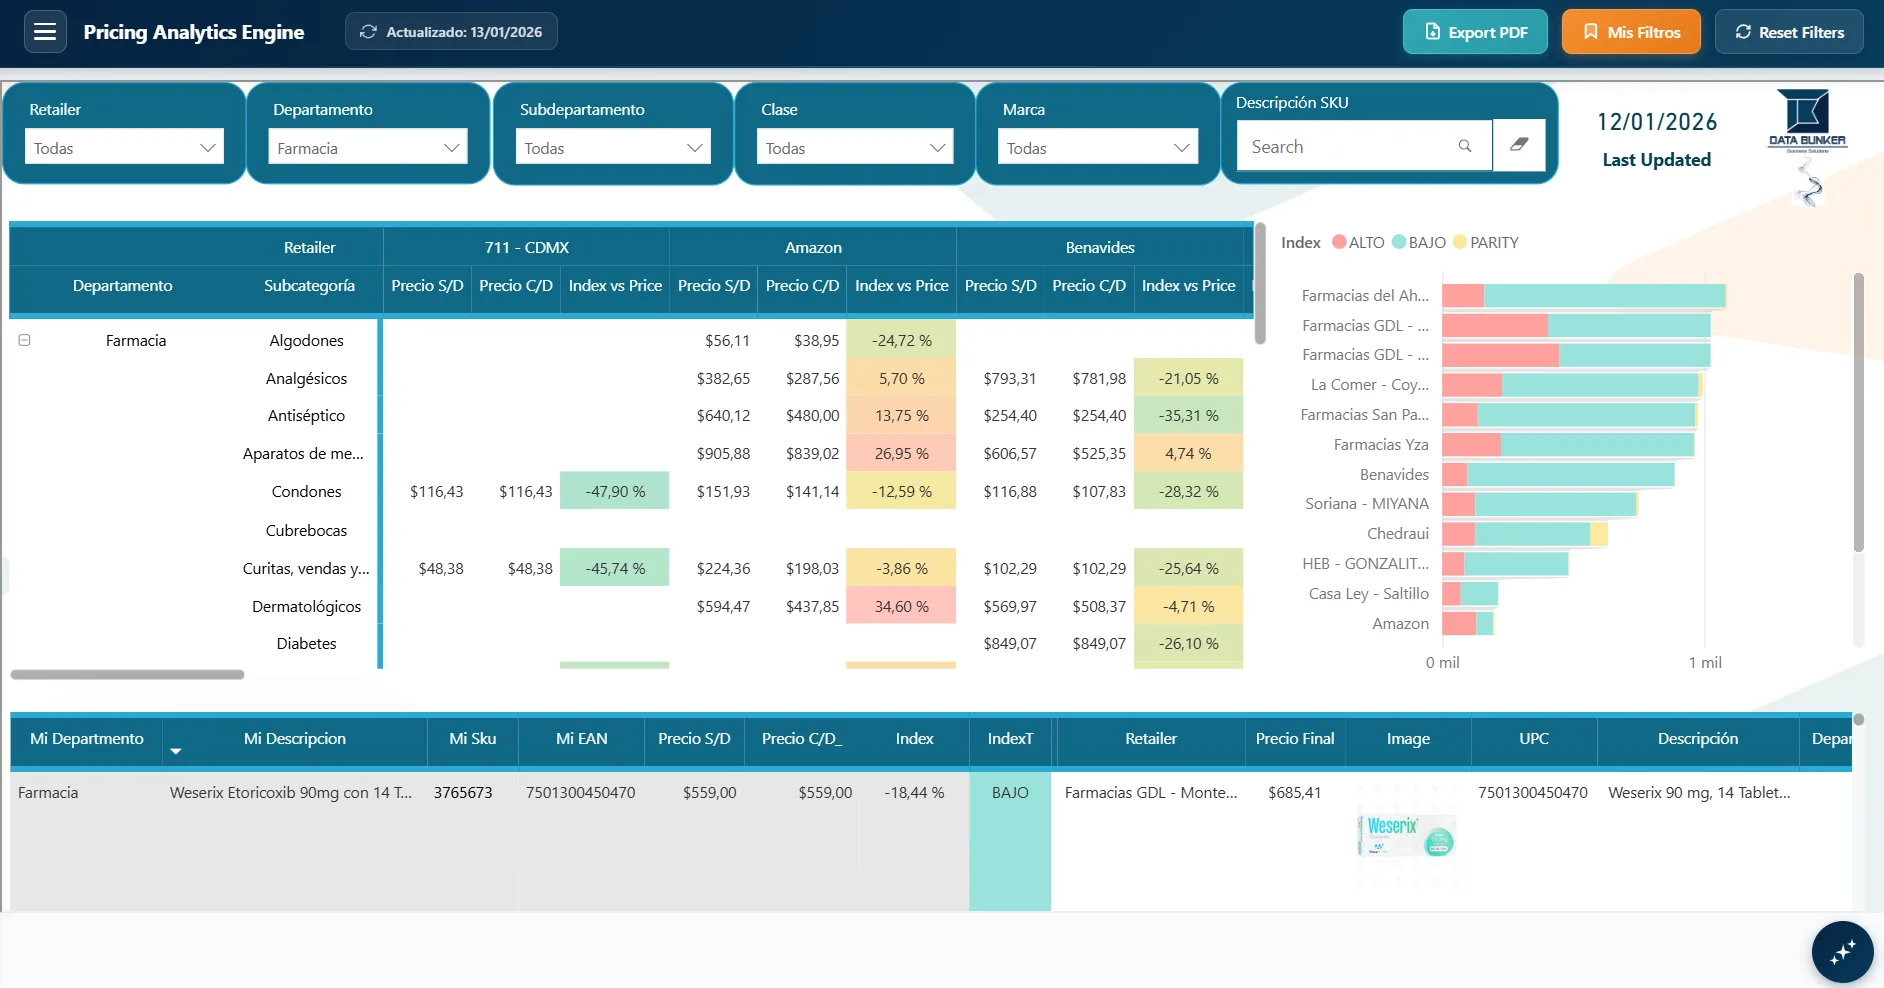Click the eraser icon beside SKU search
The image size is (1884, 988).
click(1519, 145)
